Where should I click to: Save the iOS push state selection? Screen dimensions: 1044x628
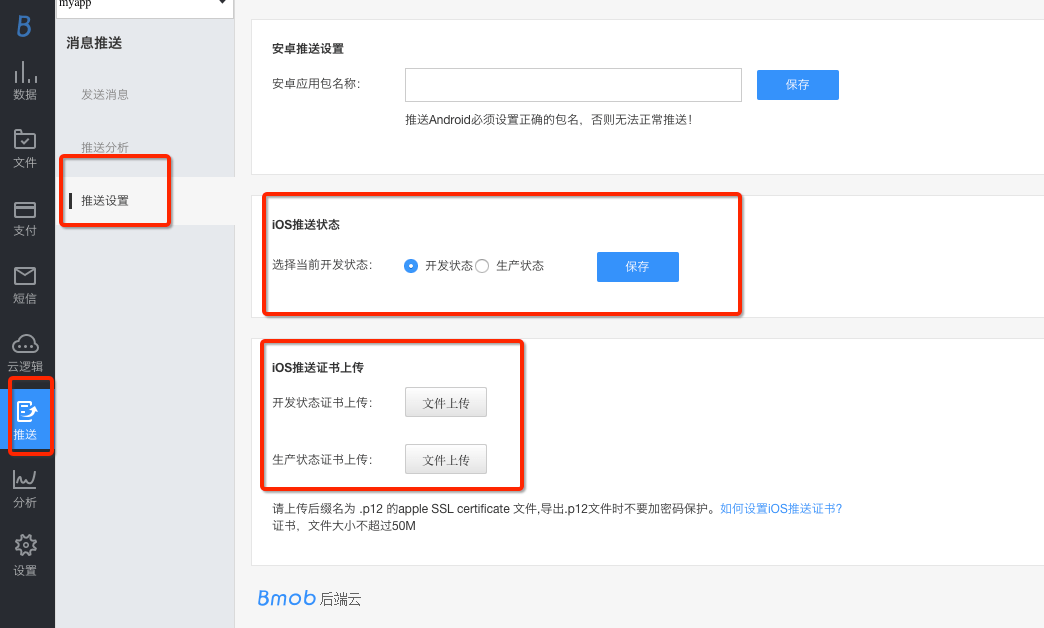pos(637,267)
